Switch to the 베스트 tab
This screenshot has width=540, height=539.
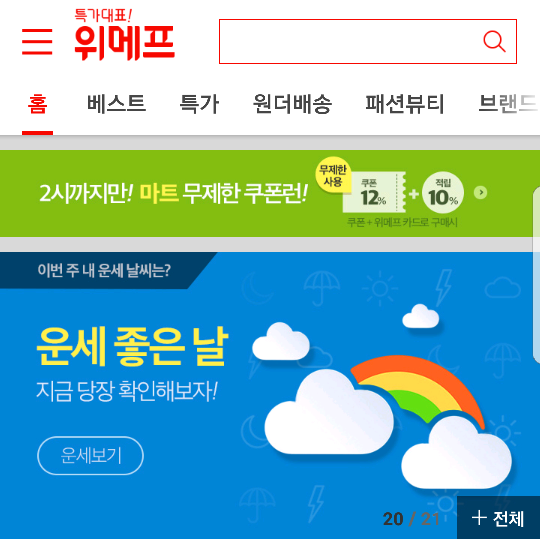tap(116, 103)
